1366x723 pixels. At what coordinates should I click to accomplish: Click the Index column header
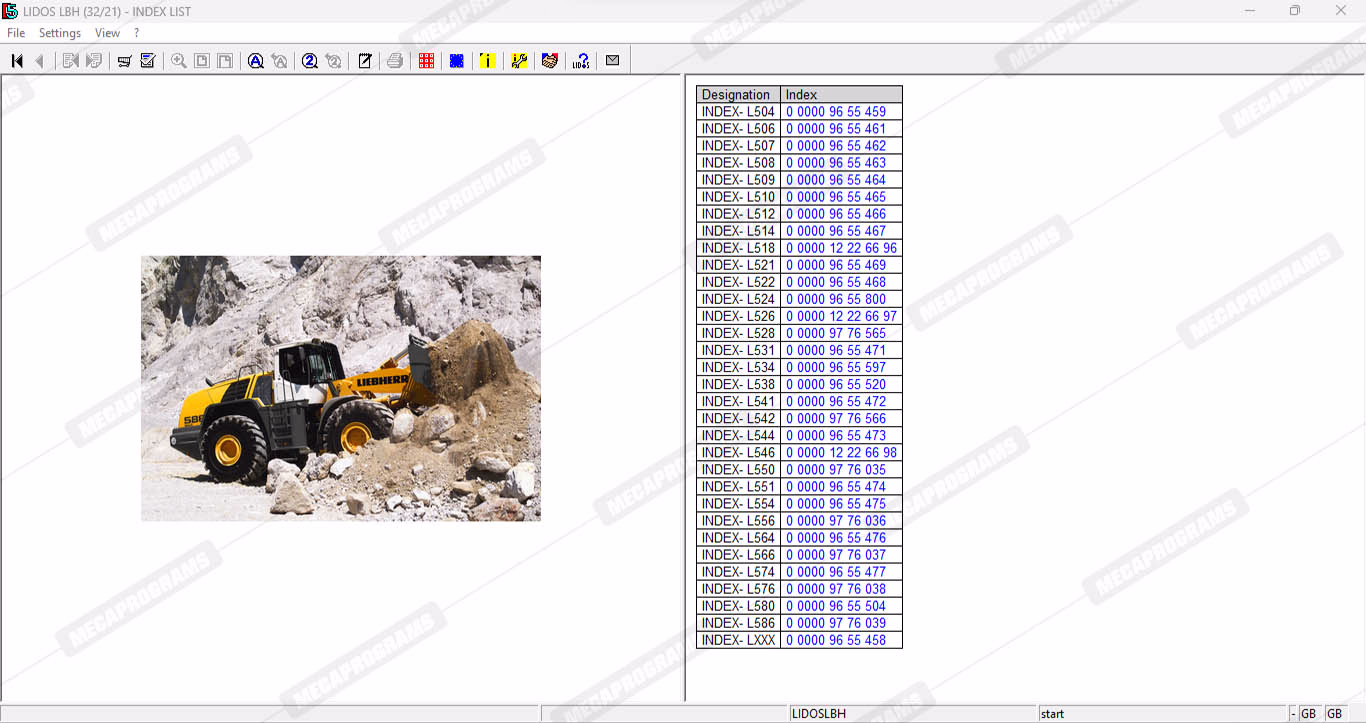[842, 95]
